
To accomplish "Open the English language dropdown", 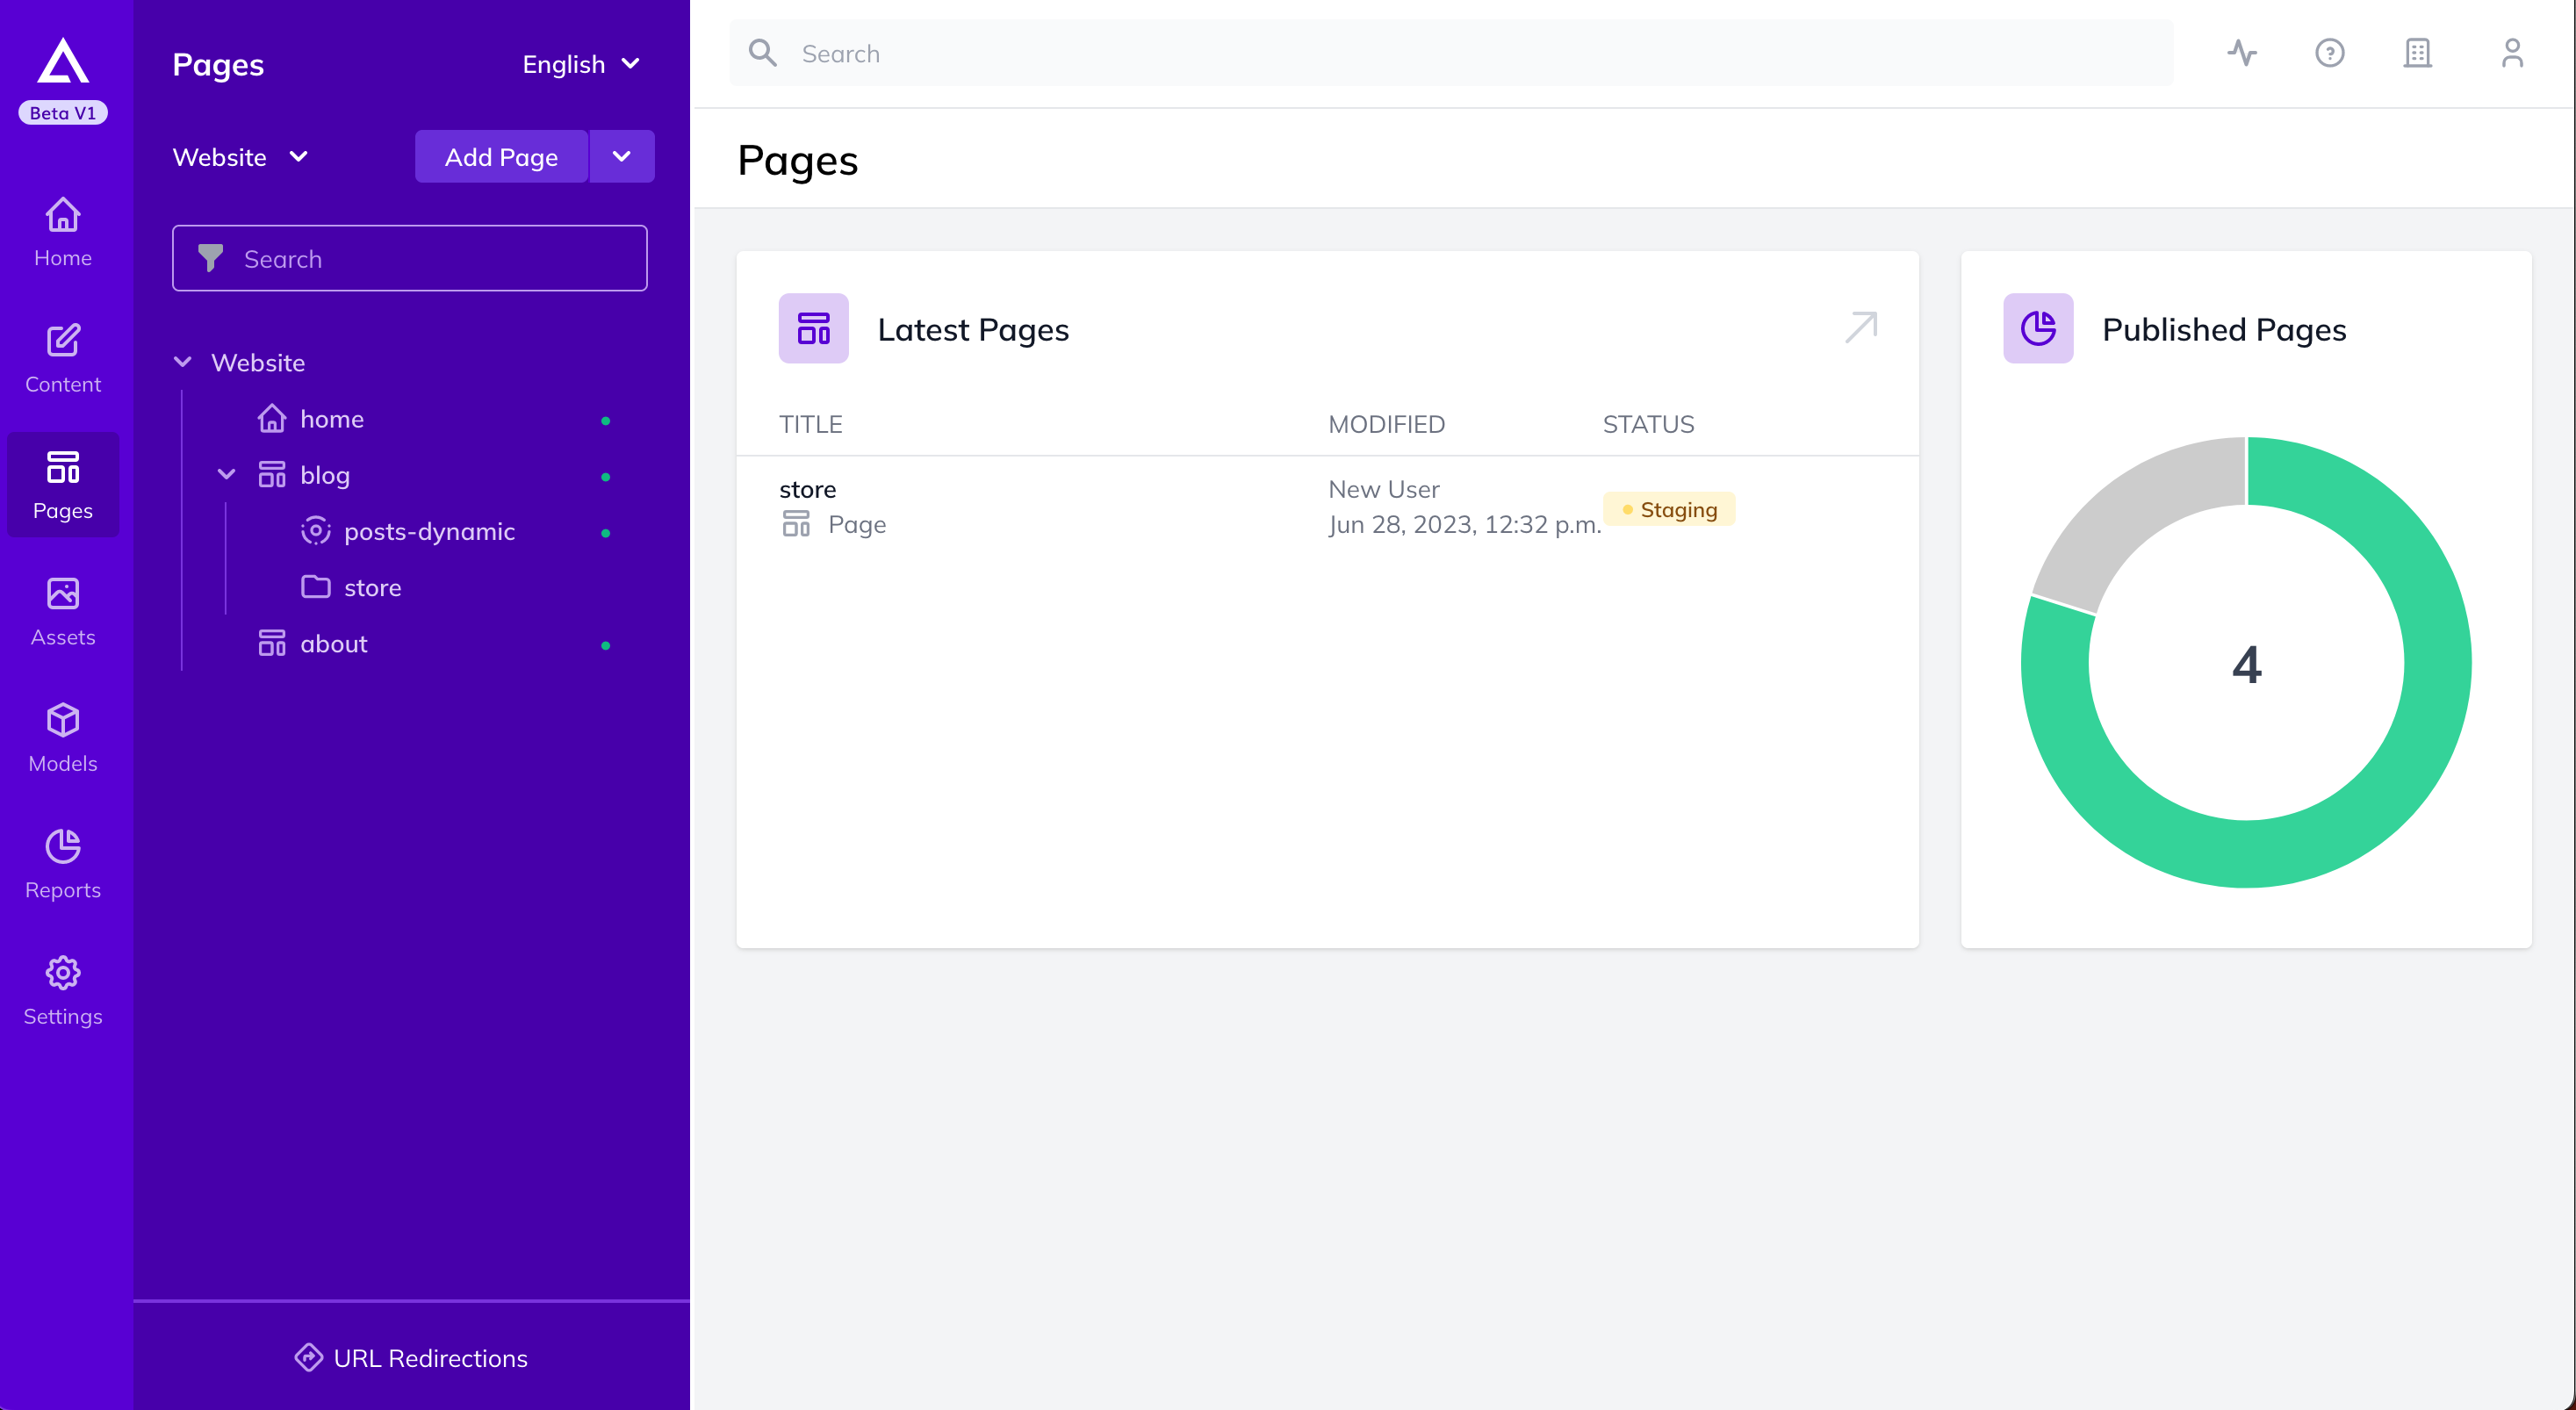I will tap(581, 64).
